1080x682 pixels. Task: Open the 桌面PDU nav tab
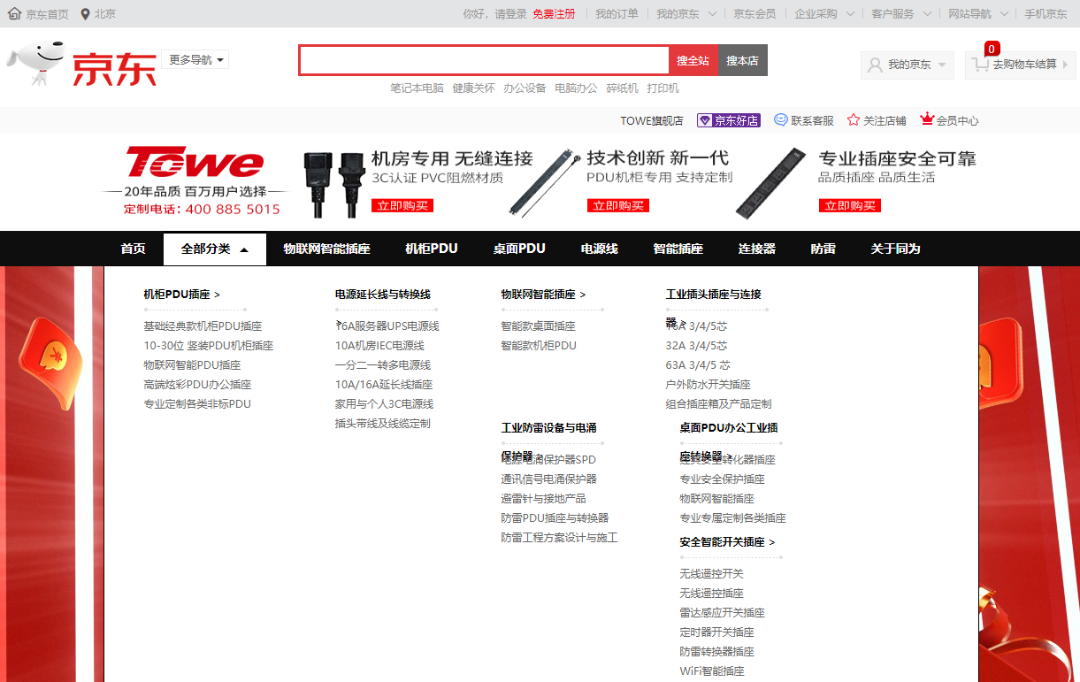519,249
